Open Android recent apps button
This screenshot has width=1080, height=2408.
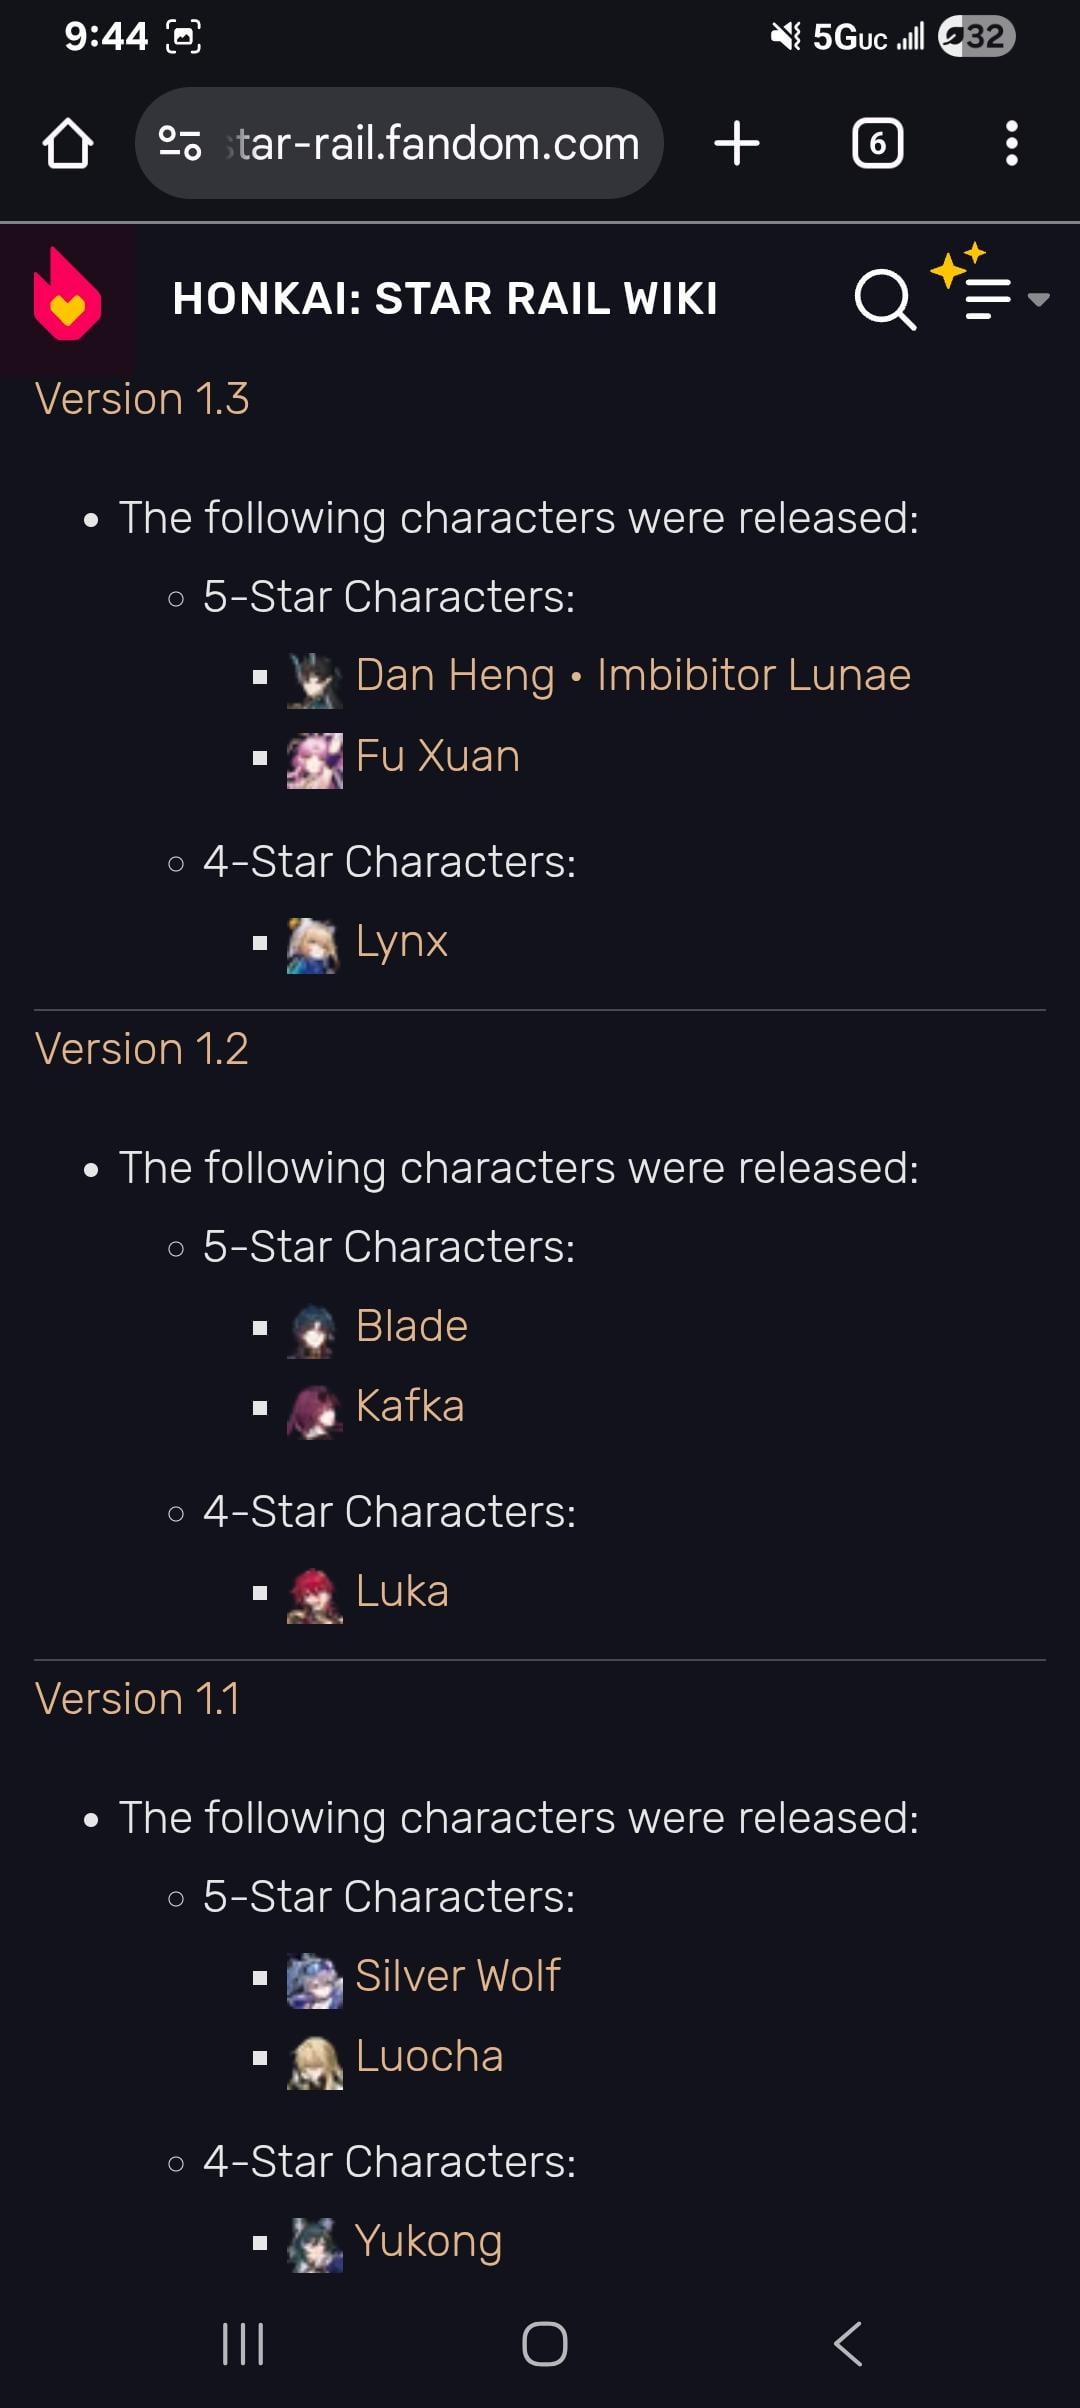243,2344
